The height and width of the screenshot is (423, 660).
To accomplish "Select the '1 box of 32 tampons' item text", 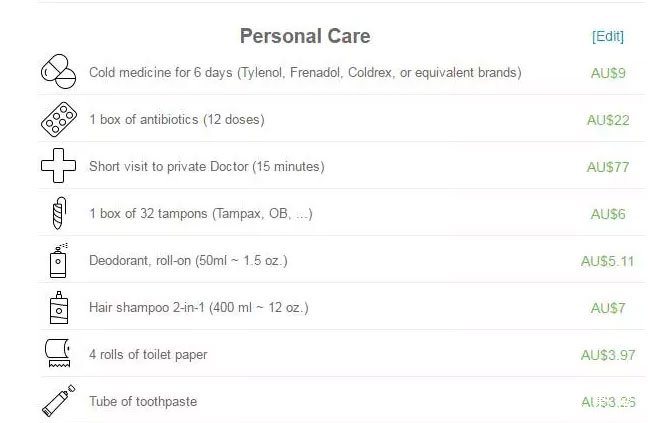I will [201, 214].
